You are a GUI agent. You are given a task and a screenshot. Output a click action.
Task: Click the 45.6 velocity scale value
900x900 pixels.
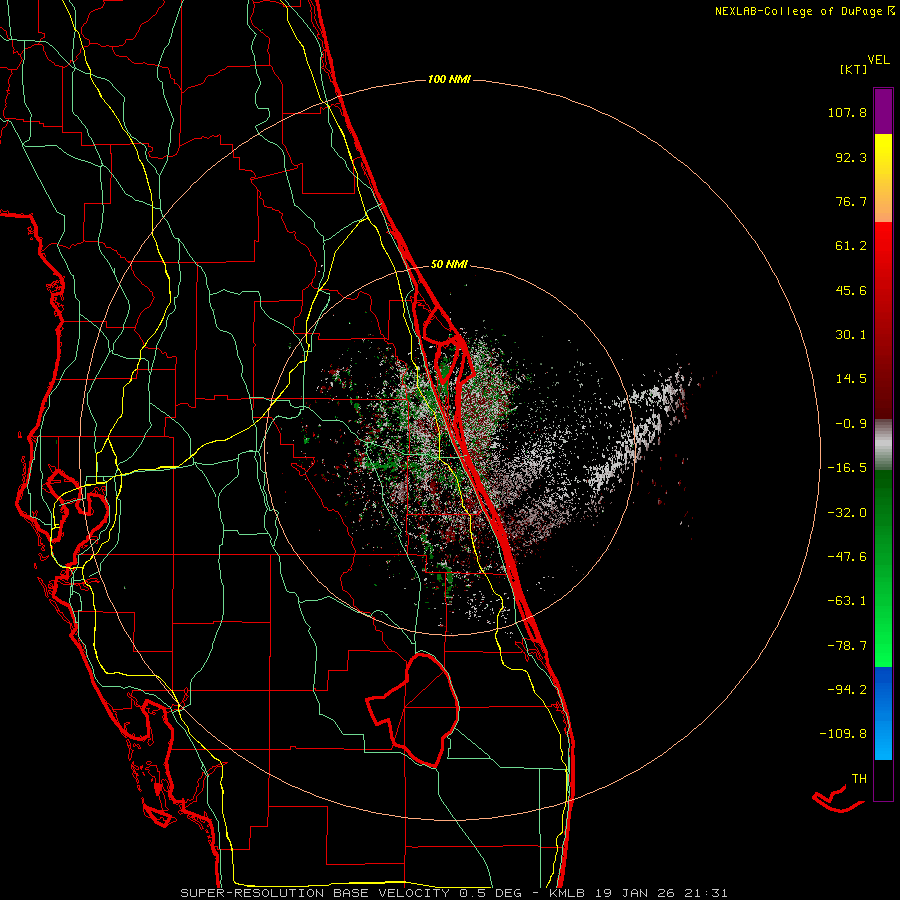pyautogui.click(x=851, y=290)
